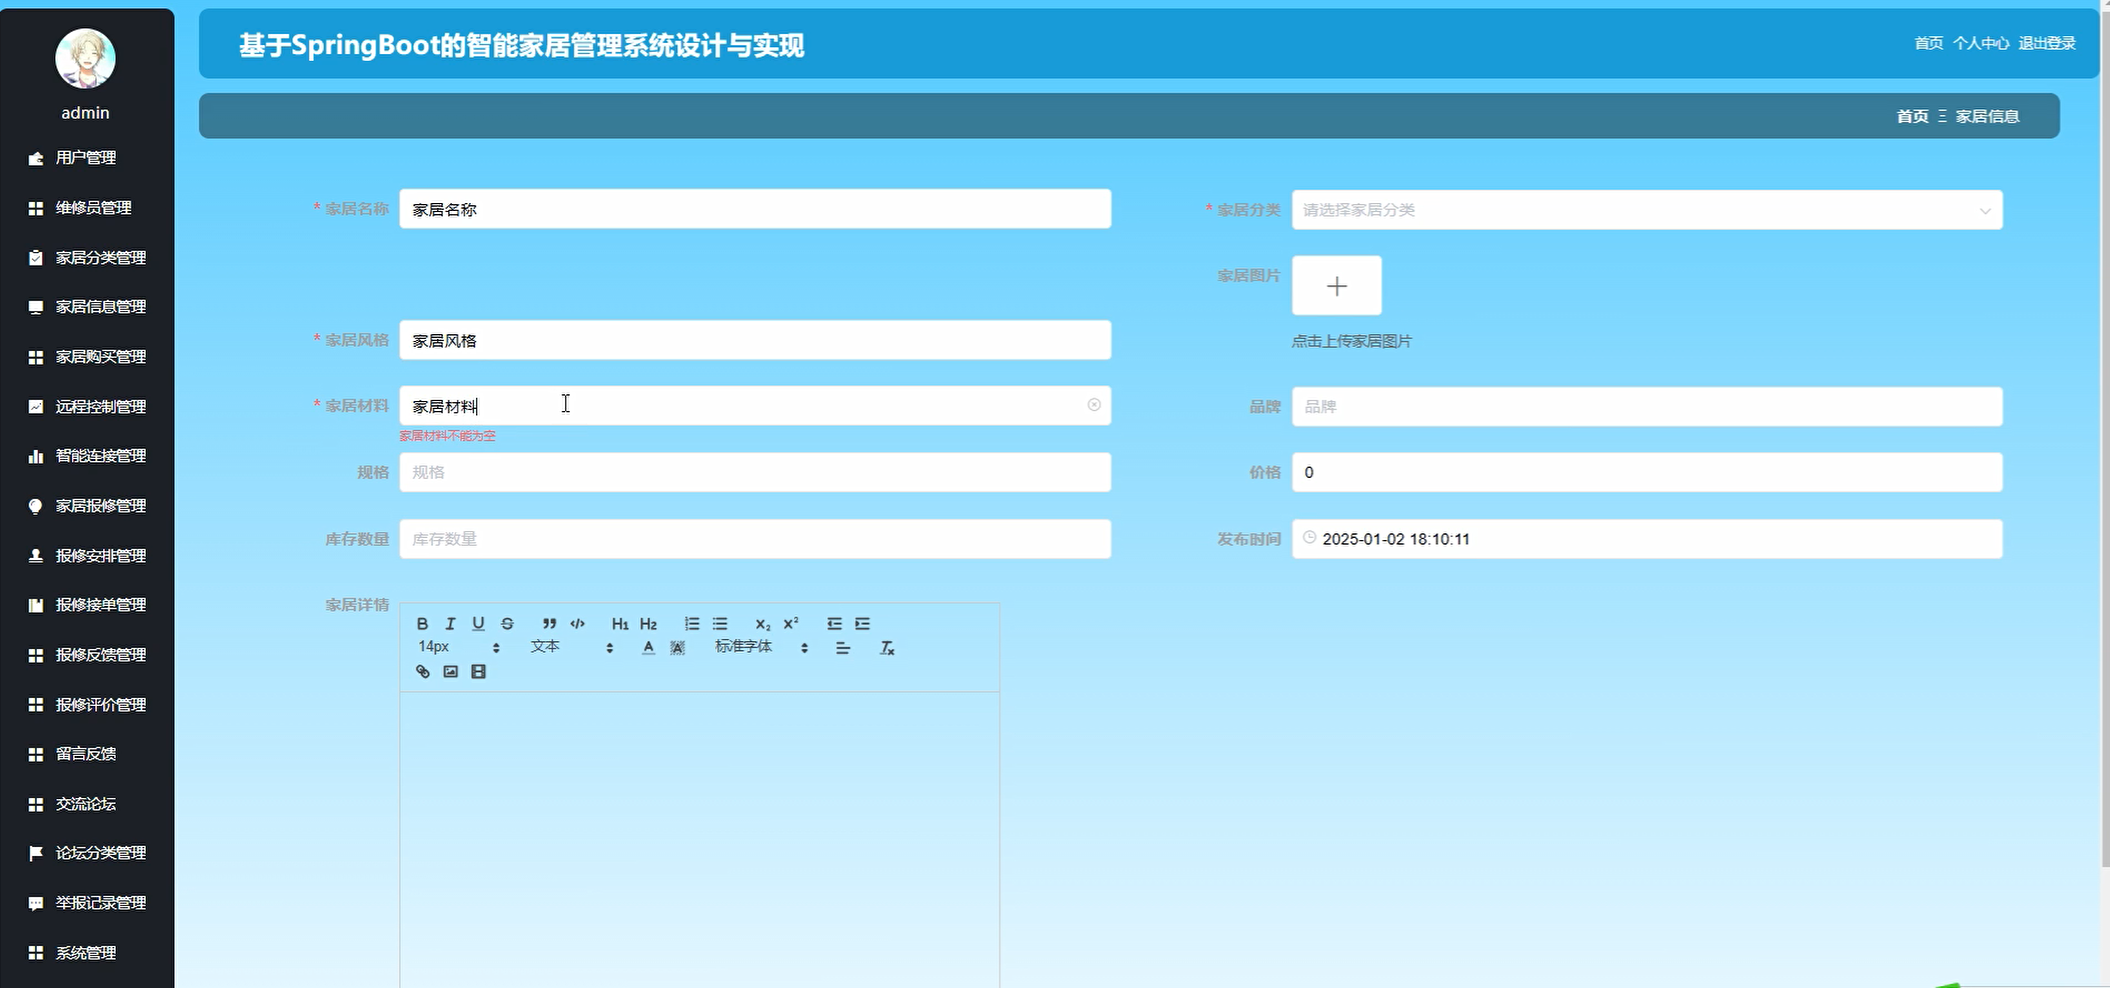
Task: Insert an image in the editor
Action: pos(450,672)
